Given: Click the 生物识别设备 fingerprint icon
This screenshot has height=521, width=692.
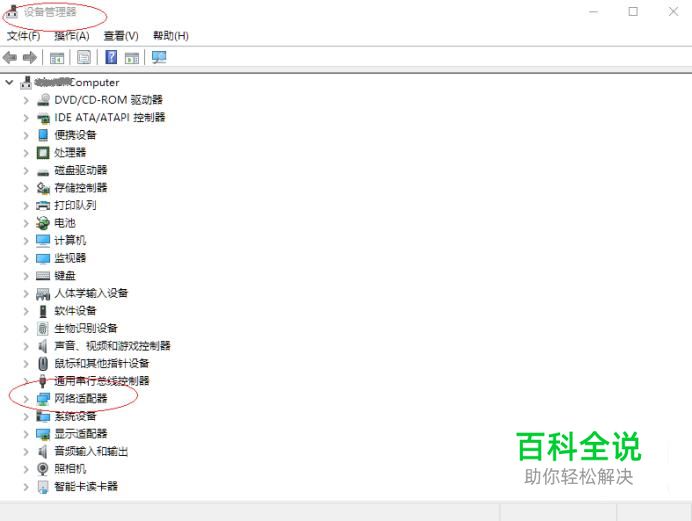Looking at the screenshot, I should point(43,328).
